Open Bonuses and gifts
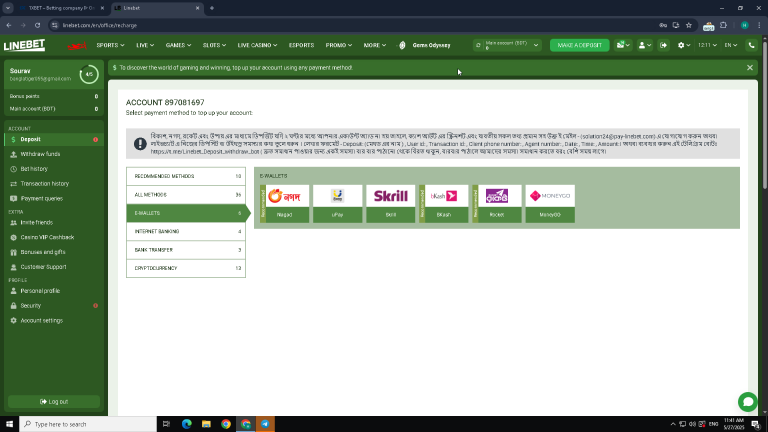768x432 pixels. pyautogui.click(x=54, y=252)
